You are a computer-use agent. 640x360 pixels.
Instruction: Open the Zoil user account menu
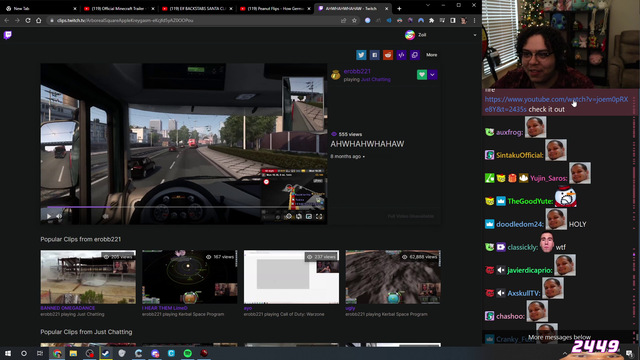coord(416,35)
